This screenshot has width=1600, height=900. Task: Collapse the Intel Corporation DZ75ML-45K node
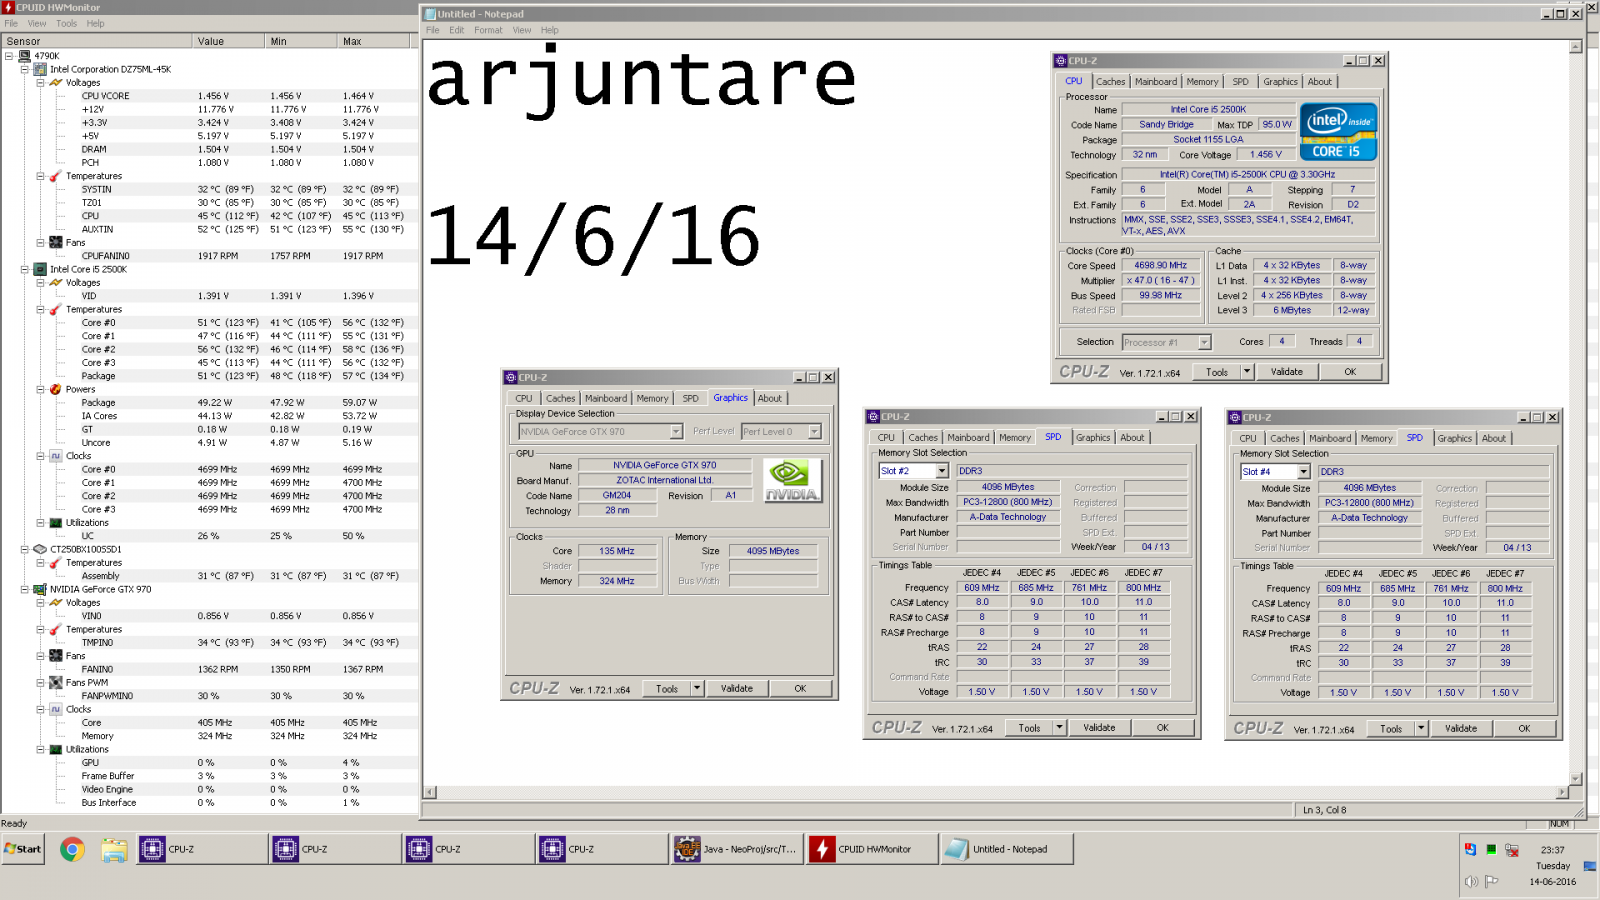click(x=25, y=69)
